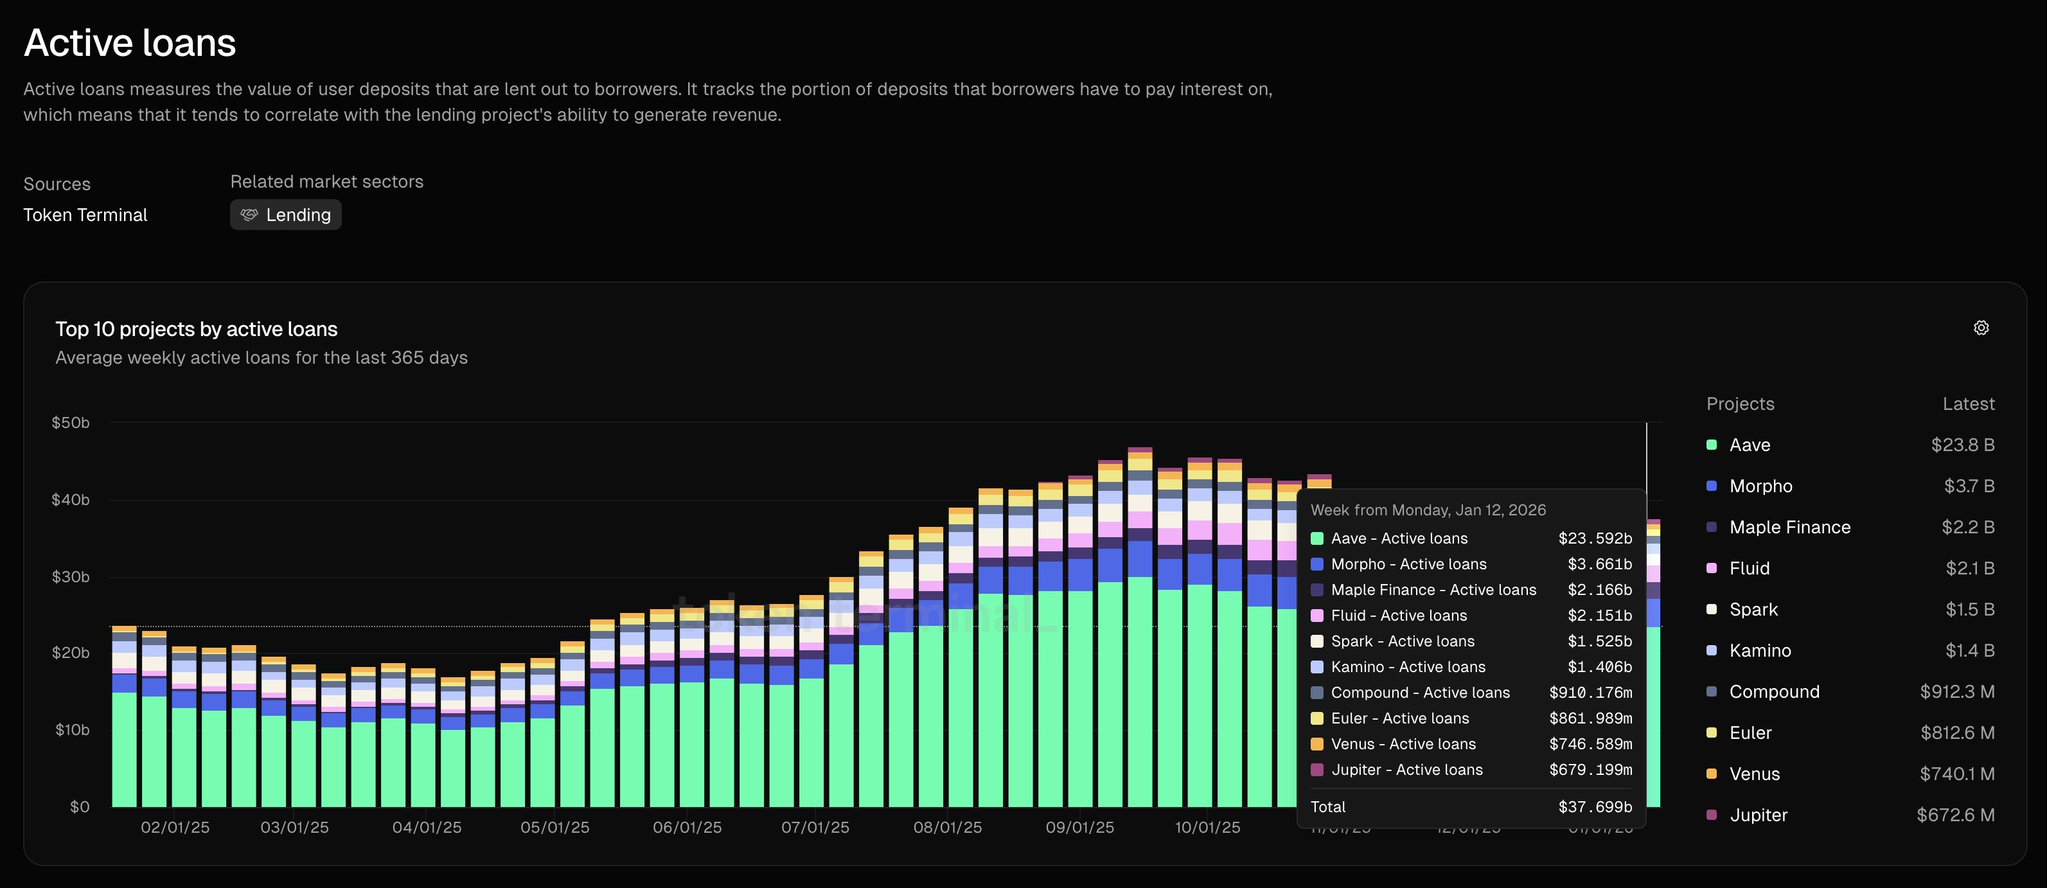Toggle Kamino series in legend
The width and height of the screenshot is (2047, 888).
pos(1759,651)
